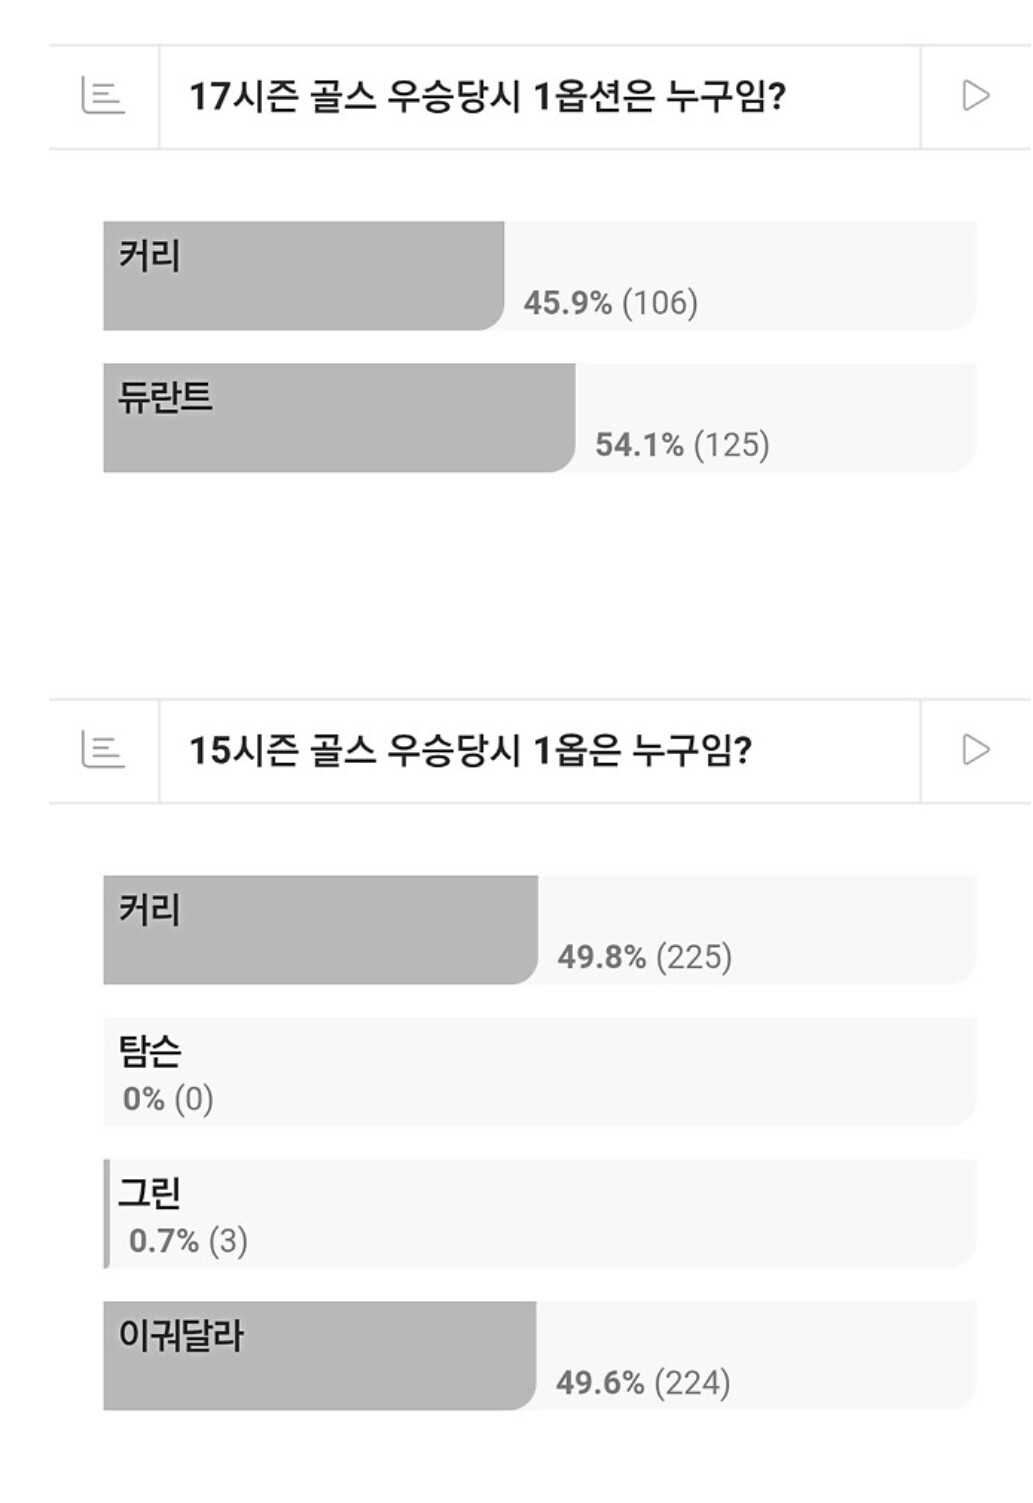Open the poll titled 15시즌 골스 우승당시 1옵은 누구임?

coord(471,750)
